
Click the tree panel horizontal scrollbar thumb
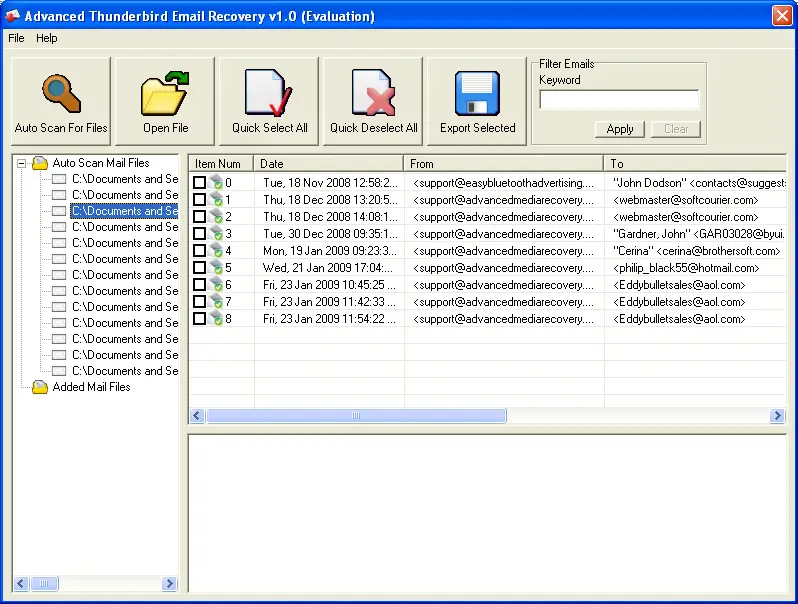[44, 583]
